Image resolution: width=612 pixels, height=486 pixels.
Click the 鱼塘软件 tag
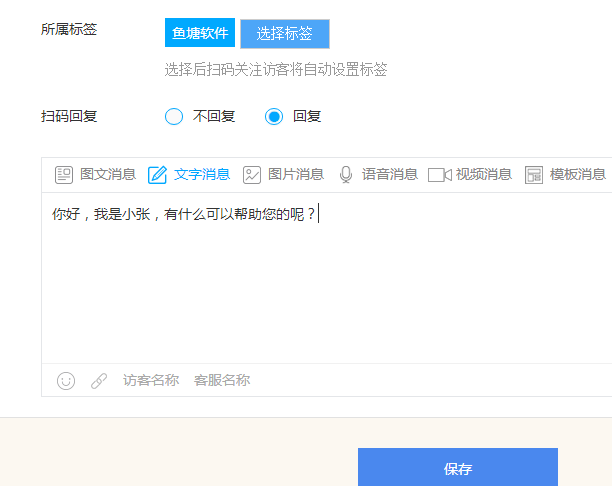[x=200, y=33]
